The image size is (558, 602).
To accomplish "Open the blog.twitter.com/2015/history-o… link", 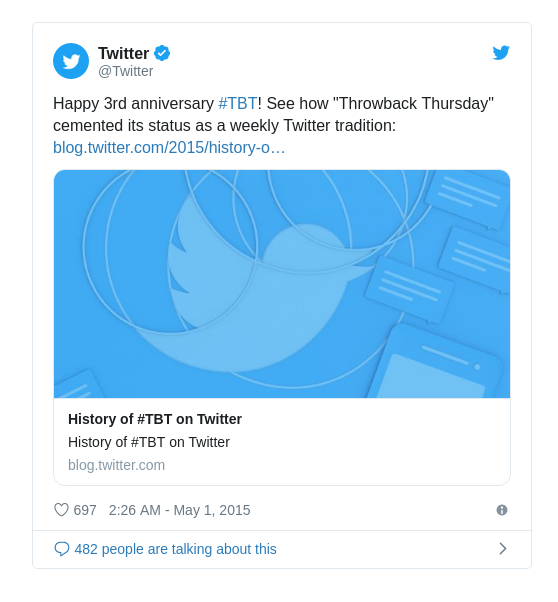I will tap(169, 147).
